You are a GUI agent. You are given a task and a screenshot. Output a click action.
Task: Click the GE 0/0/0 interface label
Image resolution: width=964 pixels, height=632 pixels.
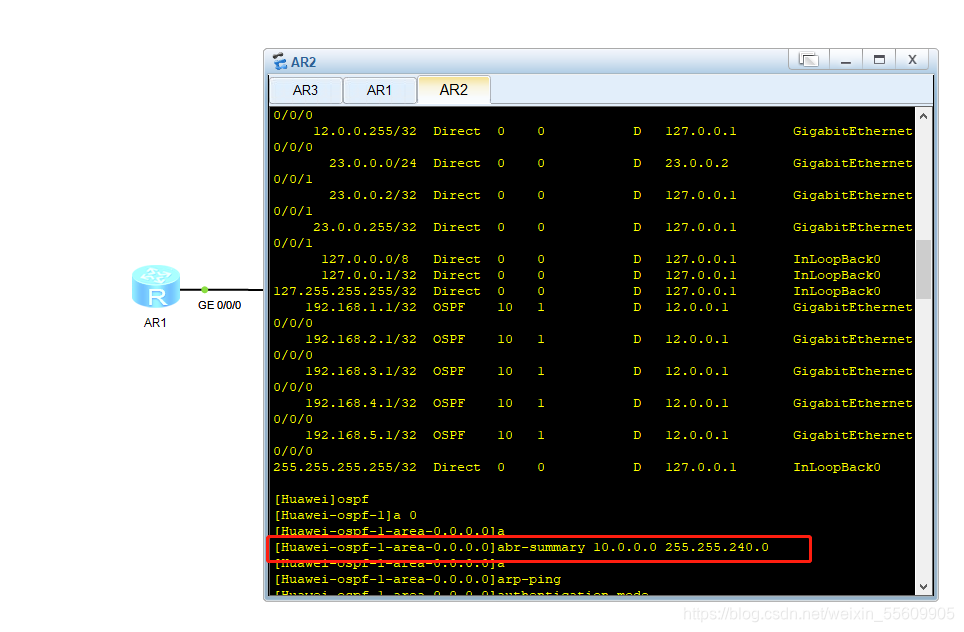(219, 305)
